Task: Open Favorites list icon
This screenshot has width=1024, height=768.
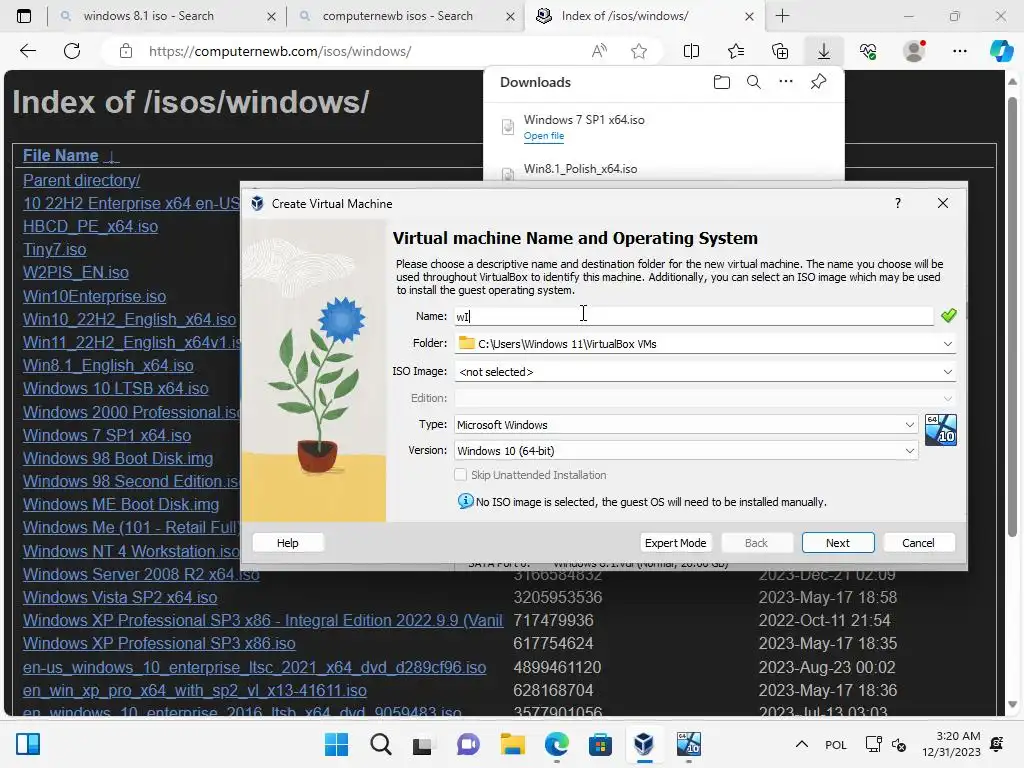Action: pos(736,51)
